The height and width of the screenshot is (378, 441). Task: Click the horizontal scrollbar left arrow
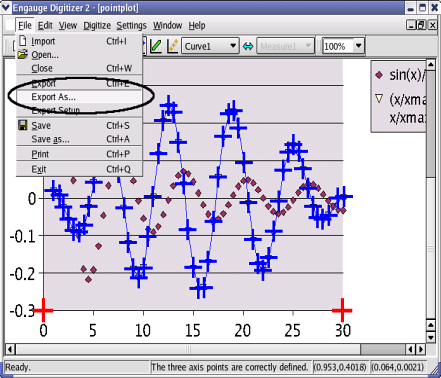pyautogui.click(x=10, y=349)
